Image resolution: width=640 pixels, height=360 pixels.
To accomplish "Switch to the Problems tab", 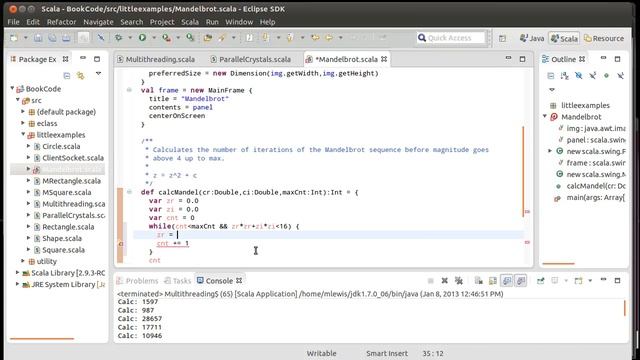I will pyautogui.click(x=138, y=281).
